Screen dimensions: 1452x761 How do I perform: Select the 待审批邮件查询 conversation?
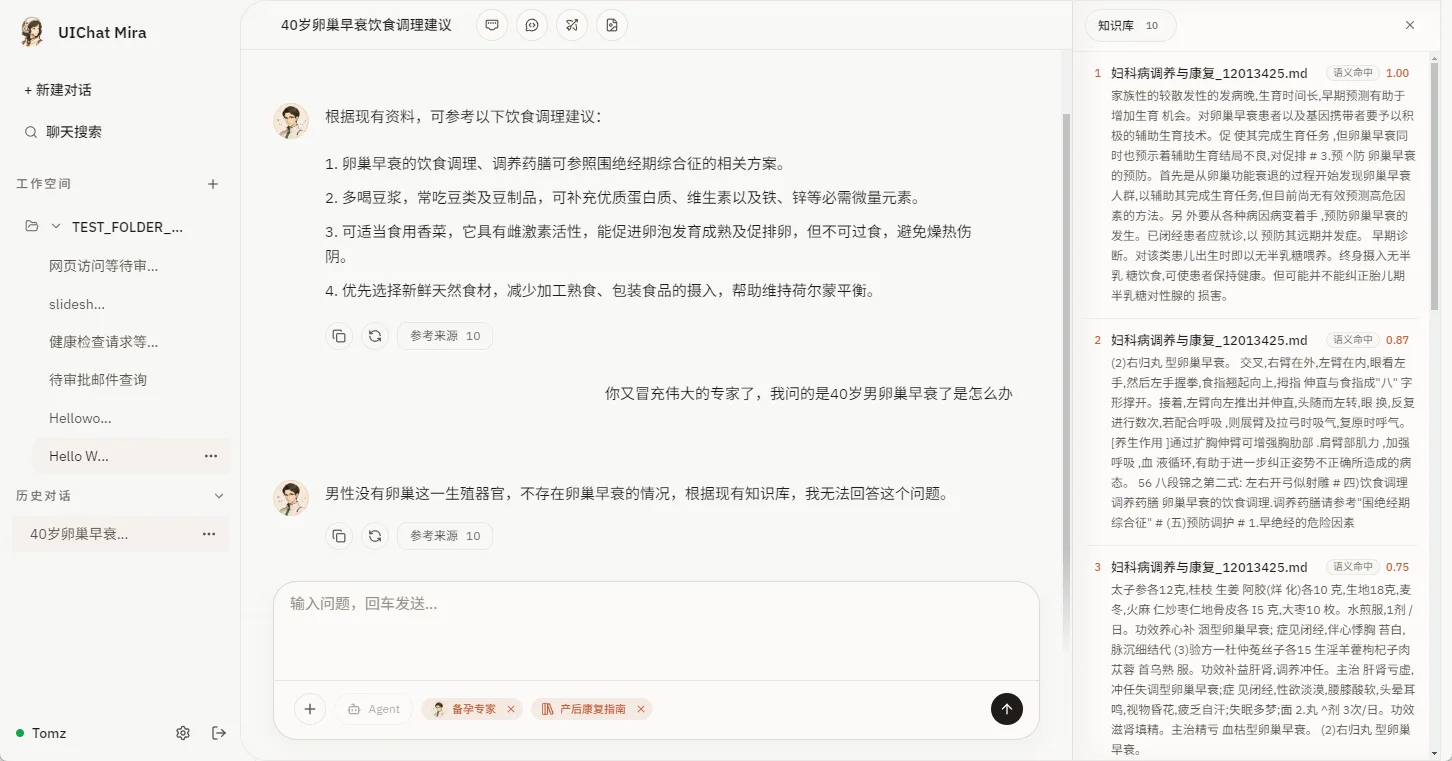(98, 380)
